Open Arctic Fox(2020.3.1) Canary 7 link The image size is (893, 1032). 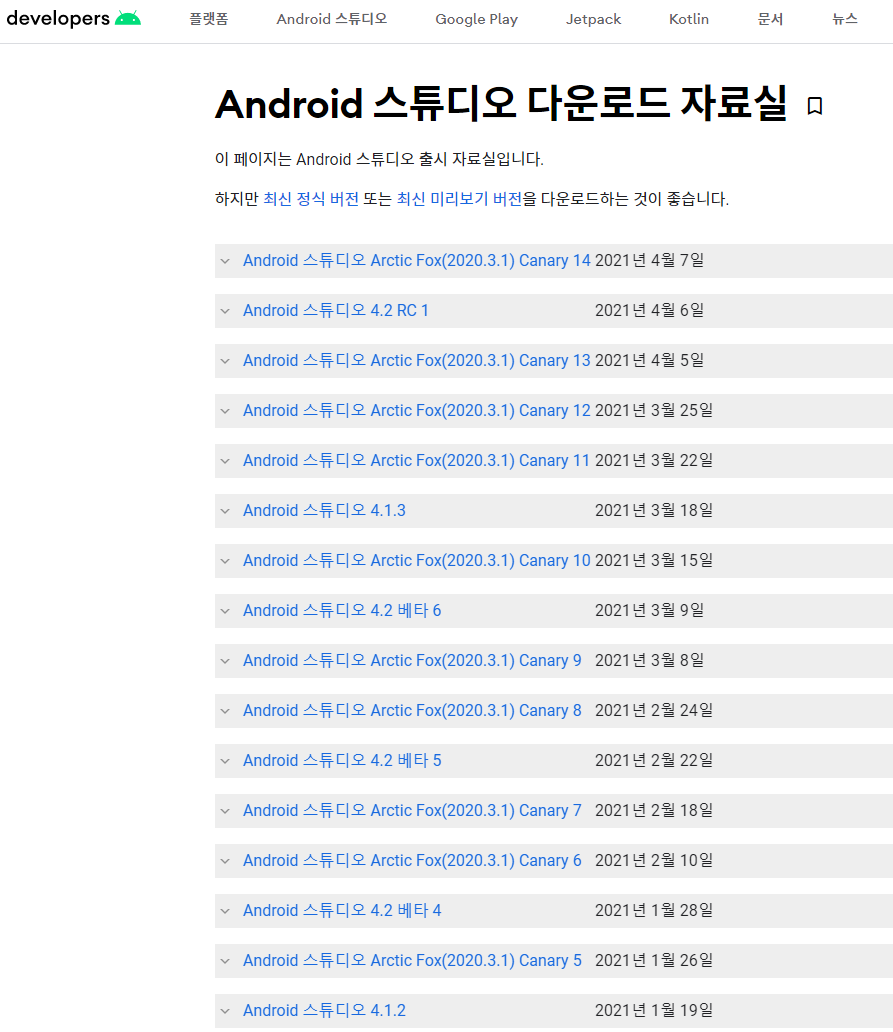pos(412,811)
